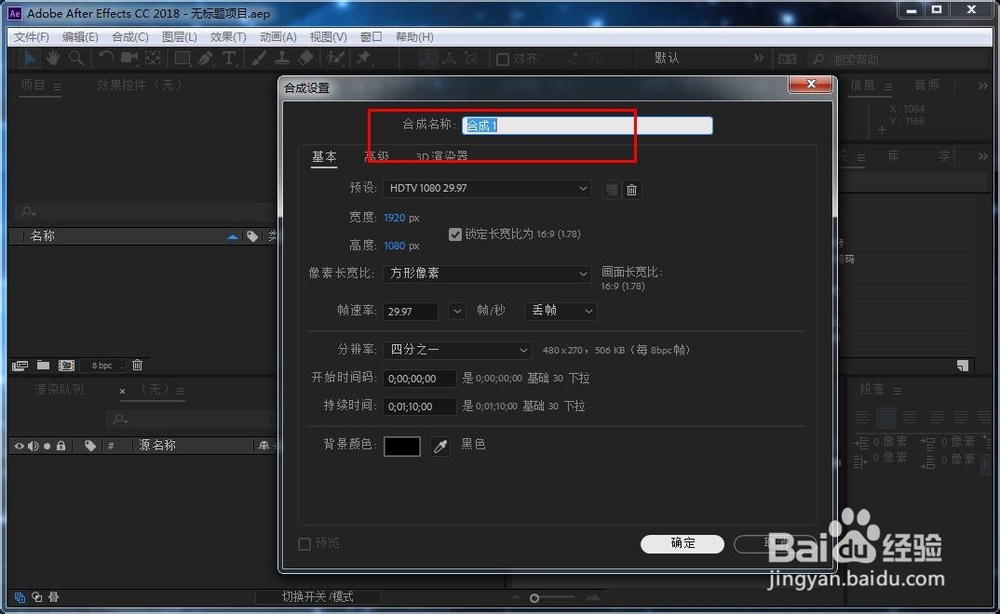Select the Pan Behind anchor tool
The width and height of the screenshot is (1000, 614).
(153, 59)
